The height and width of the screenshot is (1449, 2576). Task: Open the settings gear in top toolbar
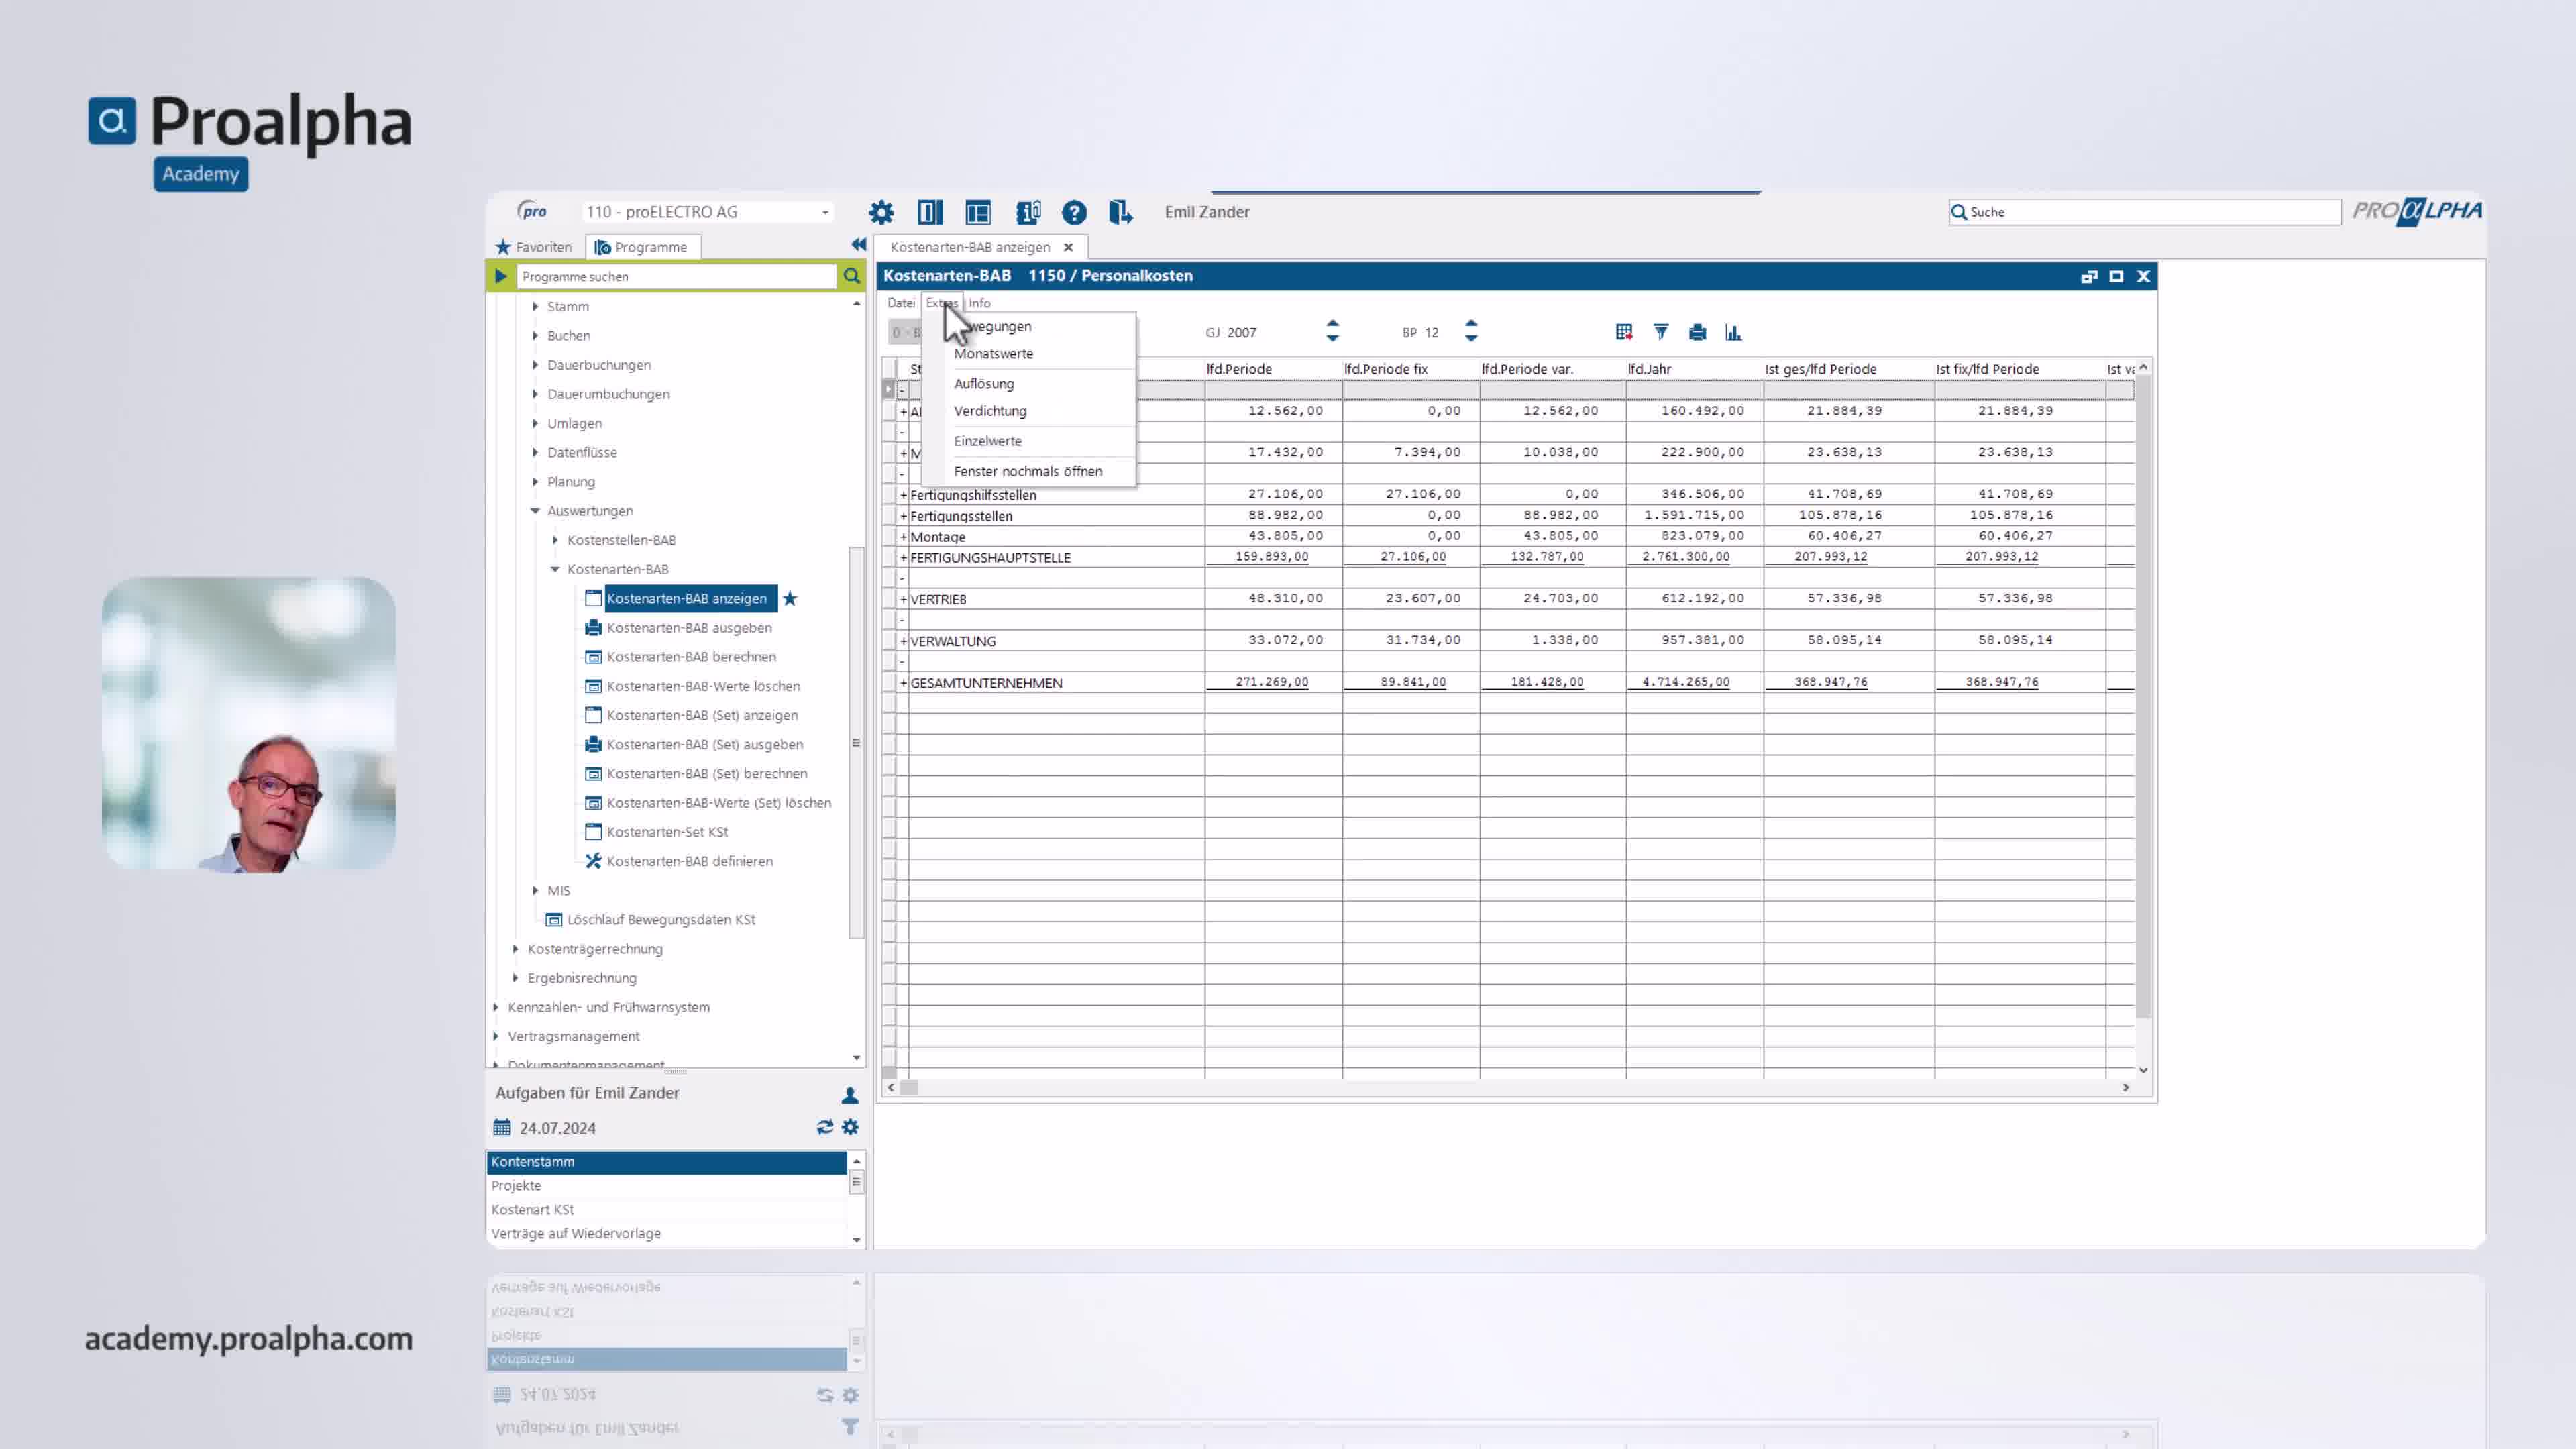[881, 212]
